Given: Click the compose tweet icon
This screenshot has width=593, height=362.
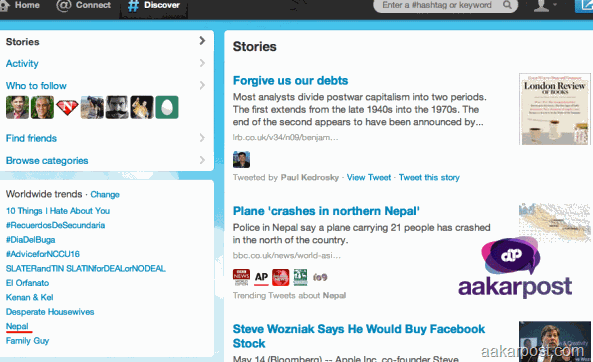Looking at the screenshot, I should pyautogui.click(x=584, y=6).
